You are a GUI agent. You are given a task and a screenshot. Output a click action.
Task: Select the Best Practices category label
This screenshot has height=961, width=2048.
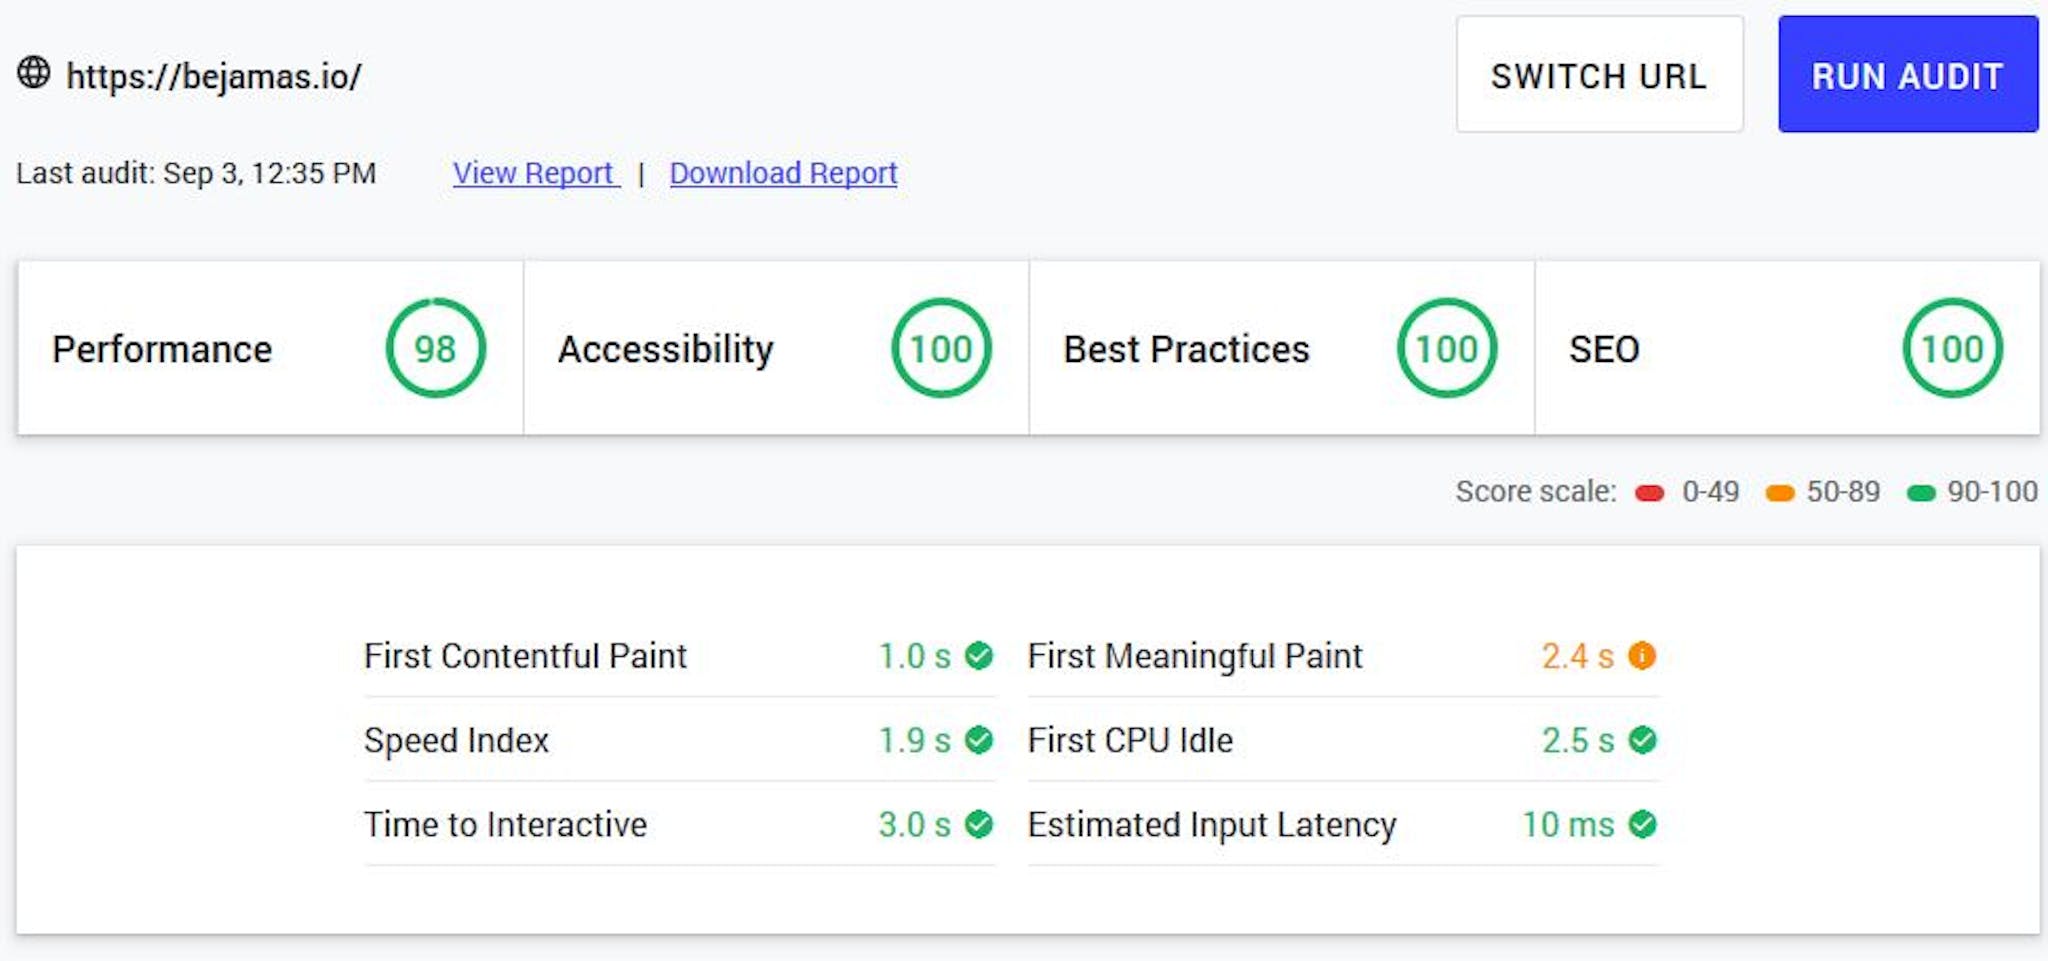tap(1186, 349)
